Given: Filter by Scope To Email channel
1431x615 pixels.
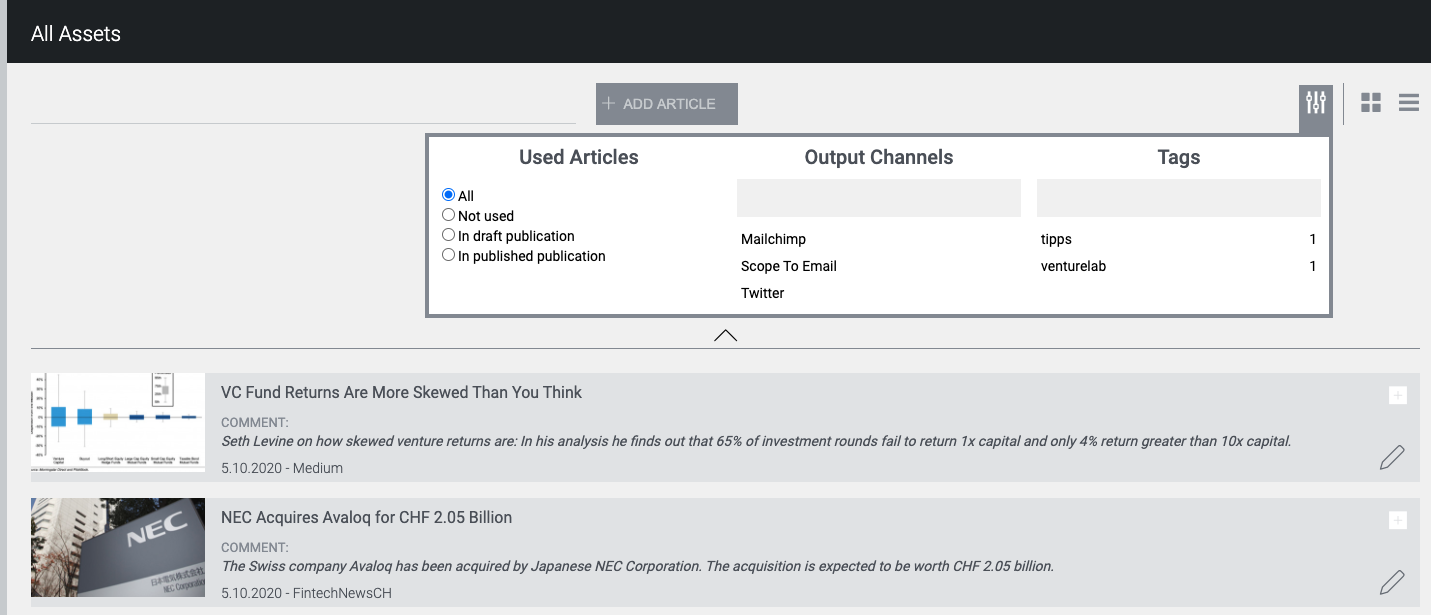Looking at the screenshot, I should tap(789, 266).
